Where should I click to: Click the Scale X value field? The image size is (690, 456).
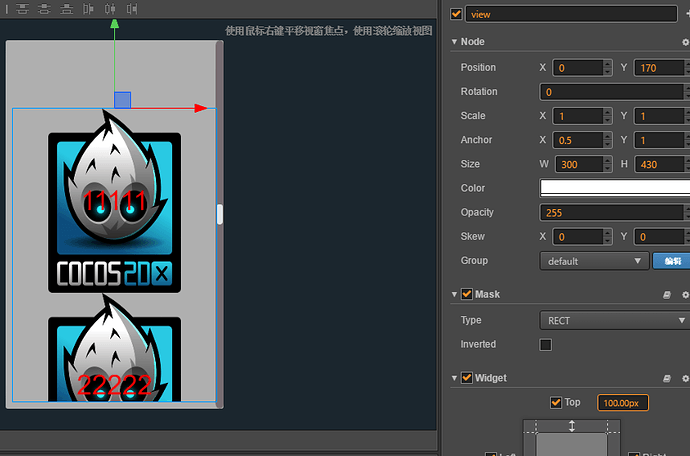(x=578, y=116)
